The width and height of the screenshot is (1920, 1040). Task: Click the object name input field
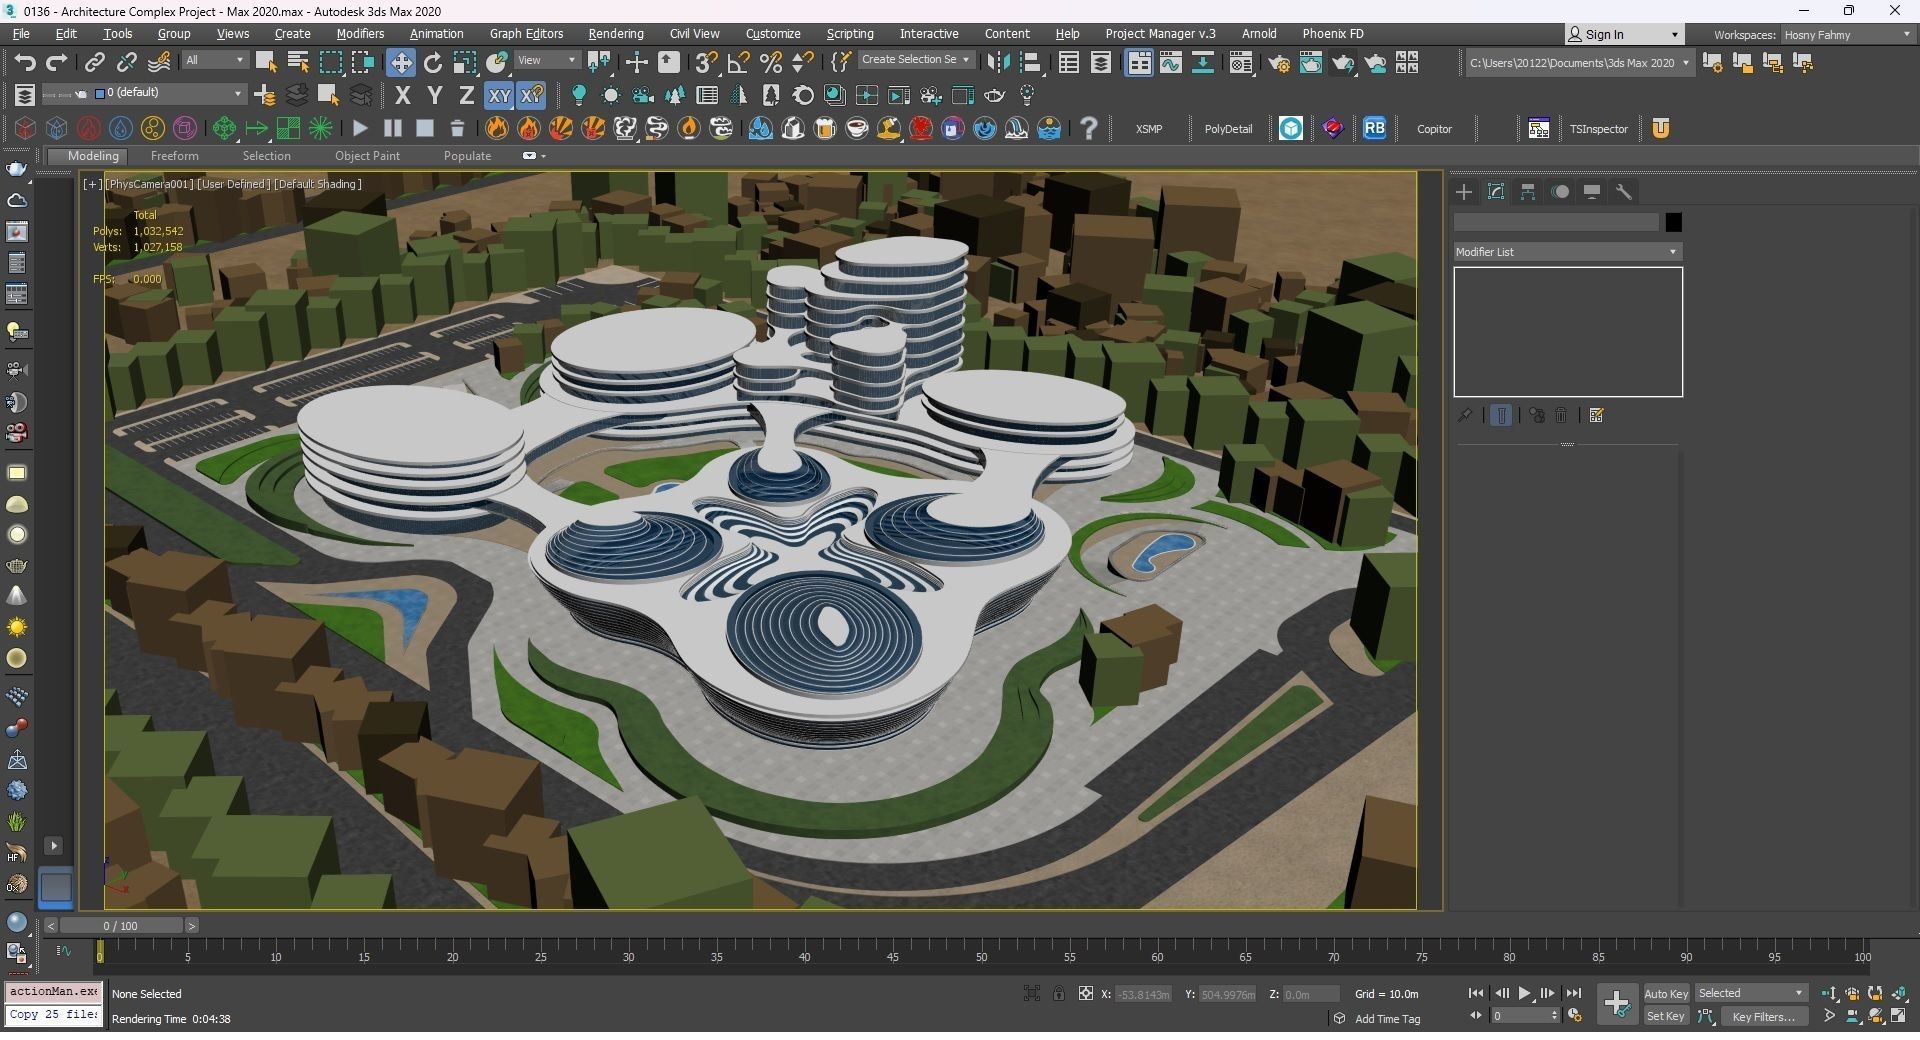(x=1556, y=222)
